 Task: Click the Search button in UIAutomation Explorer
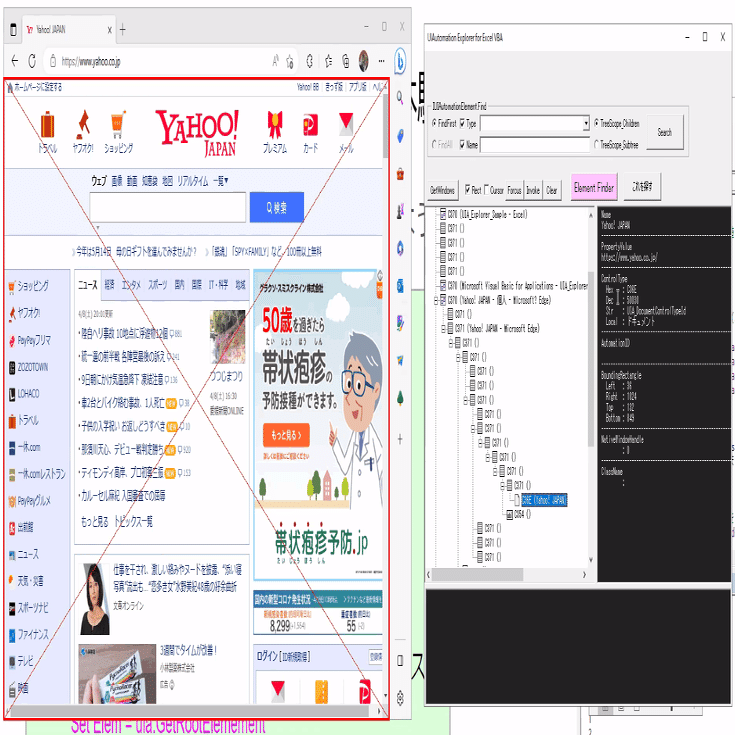(665, 132)
